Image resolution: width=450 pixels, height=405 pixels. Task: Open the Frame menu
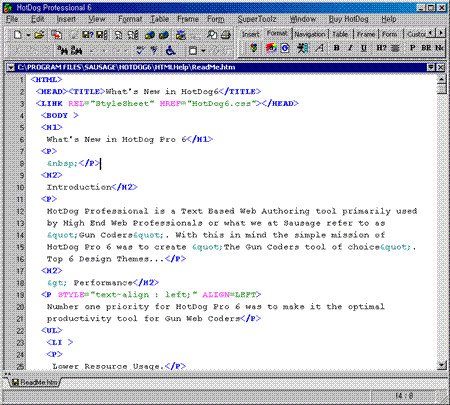click(x=188, y=19)
